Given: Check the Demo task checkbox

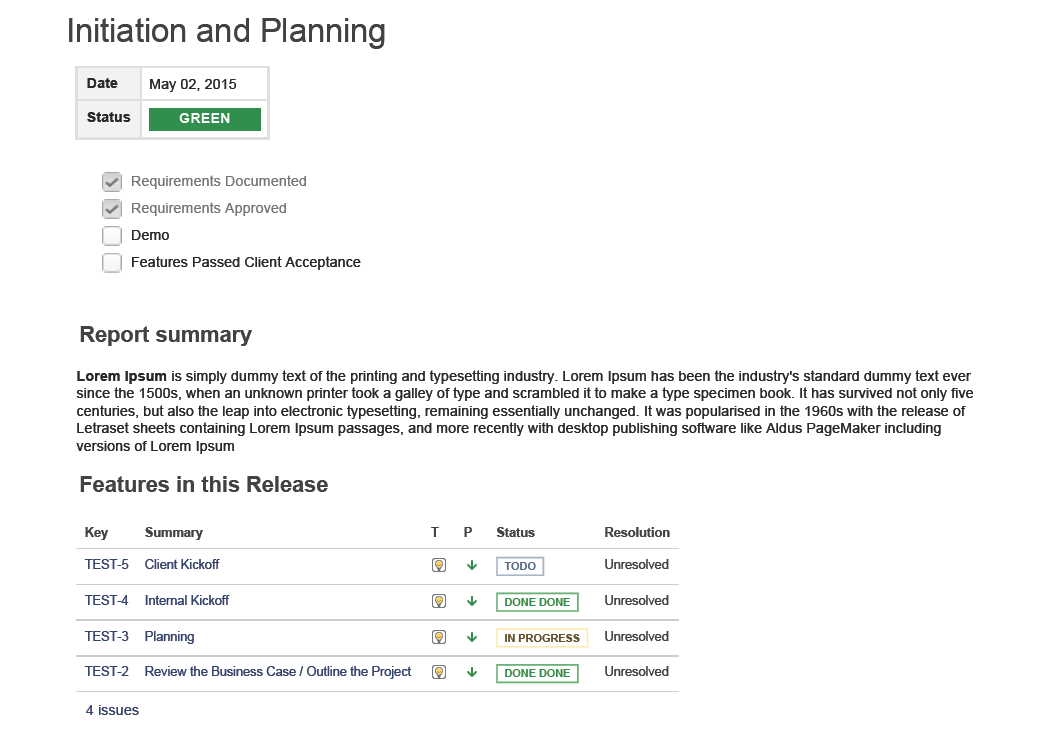Looking at the screenshot, I should 112,236.
